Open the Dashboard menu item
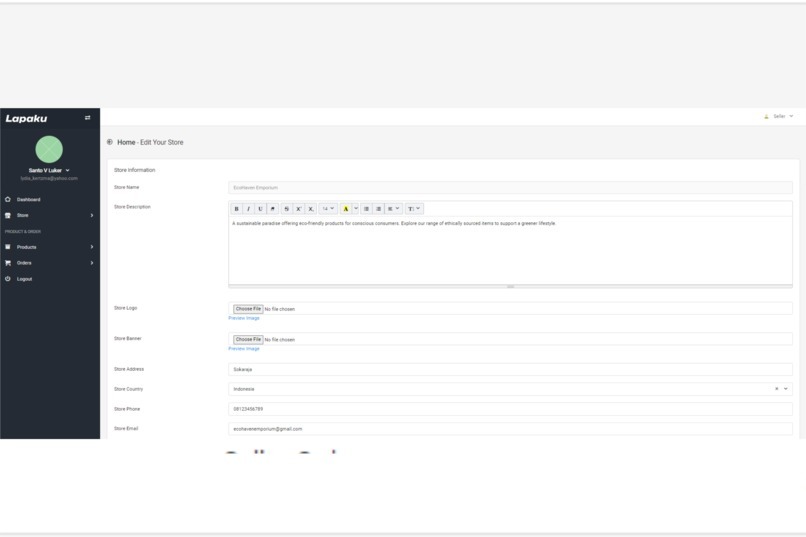The height and width of the screenshot is (537, 806). [x=28, y=200]
